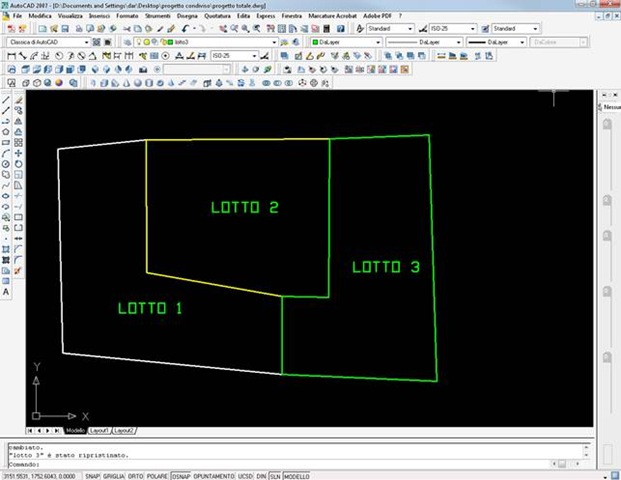
Task: Select the Rectangle draw tool
Action: 6,142
